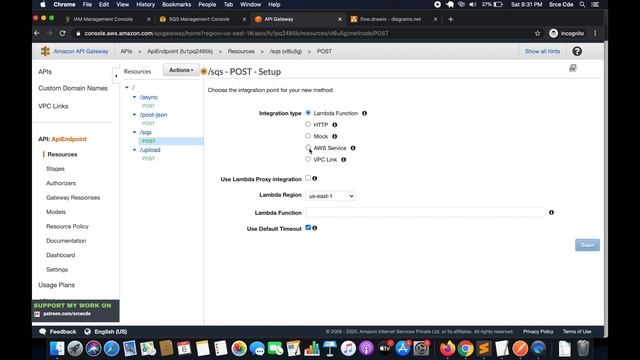The image size is (640, 360).
Task: Collapse the left navigation panel arrow
Action: click(x=116, y=76)
